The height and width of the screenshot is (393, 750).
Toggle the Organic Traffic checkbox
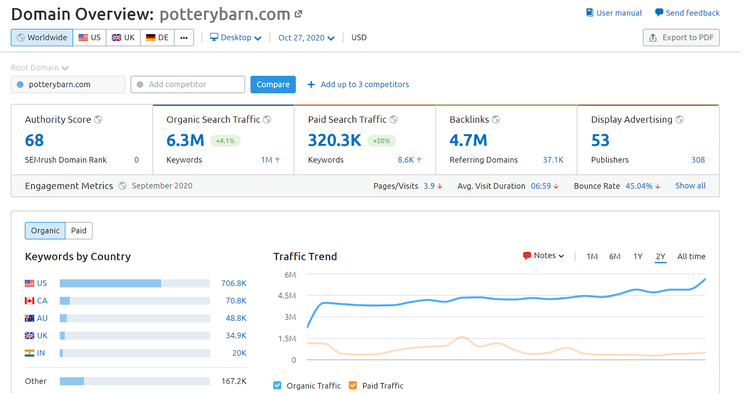tap(277, 385)
